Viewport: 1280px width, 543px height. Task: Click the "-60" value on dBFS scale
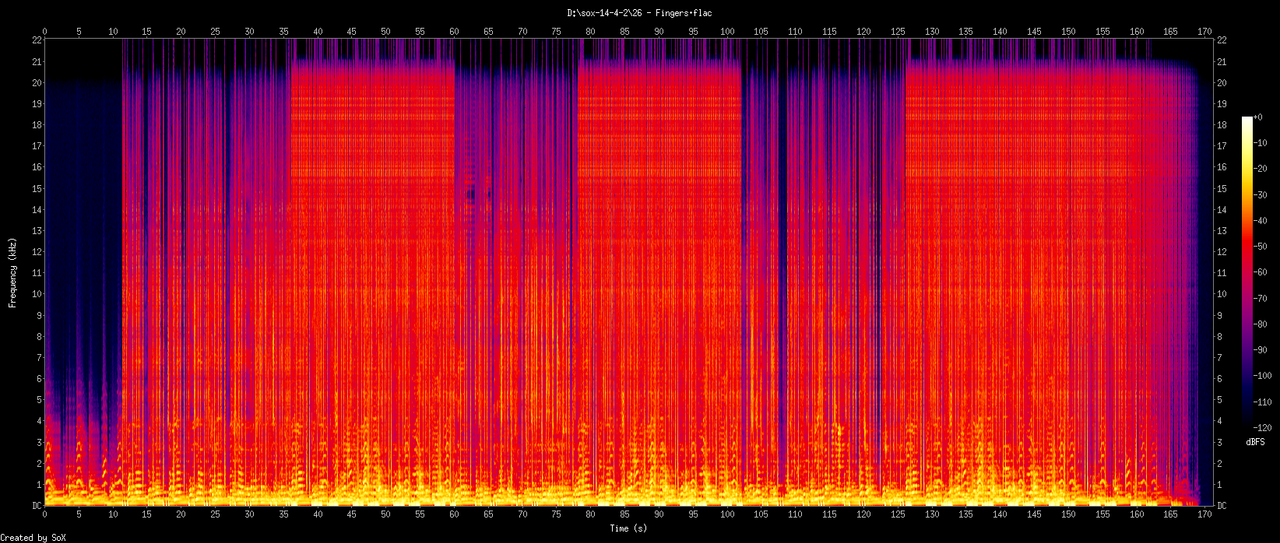1262,272
